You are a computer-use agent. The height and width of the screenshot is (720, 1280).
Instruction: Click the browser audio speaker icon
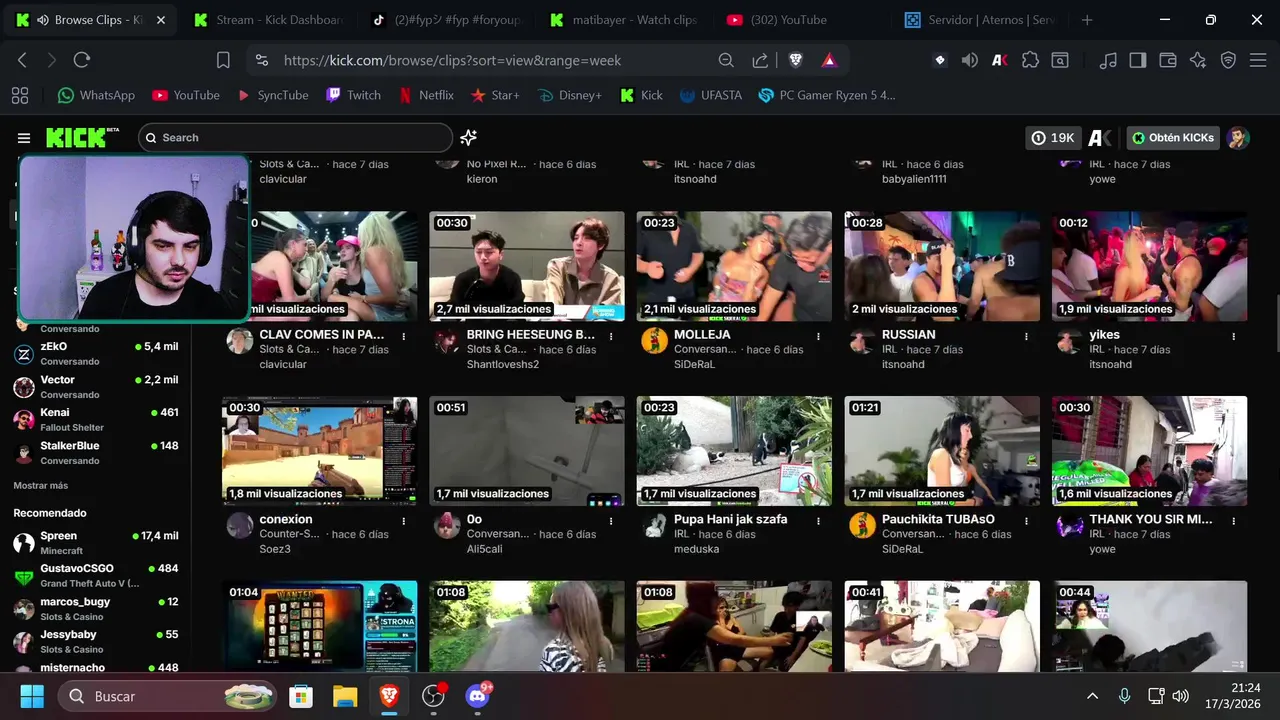(969, 60)
